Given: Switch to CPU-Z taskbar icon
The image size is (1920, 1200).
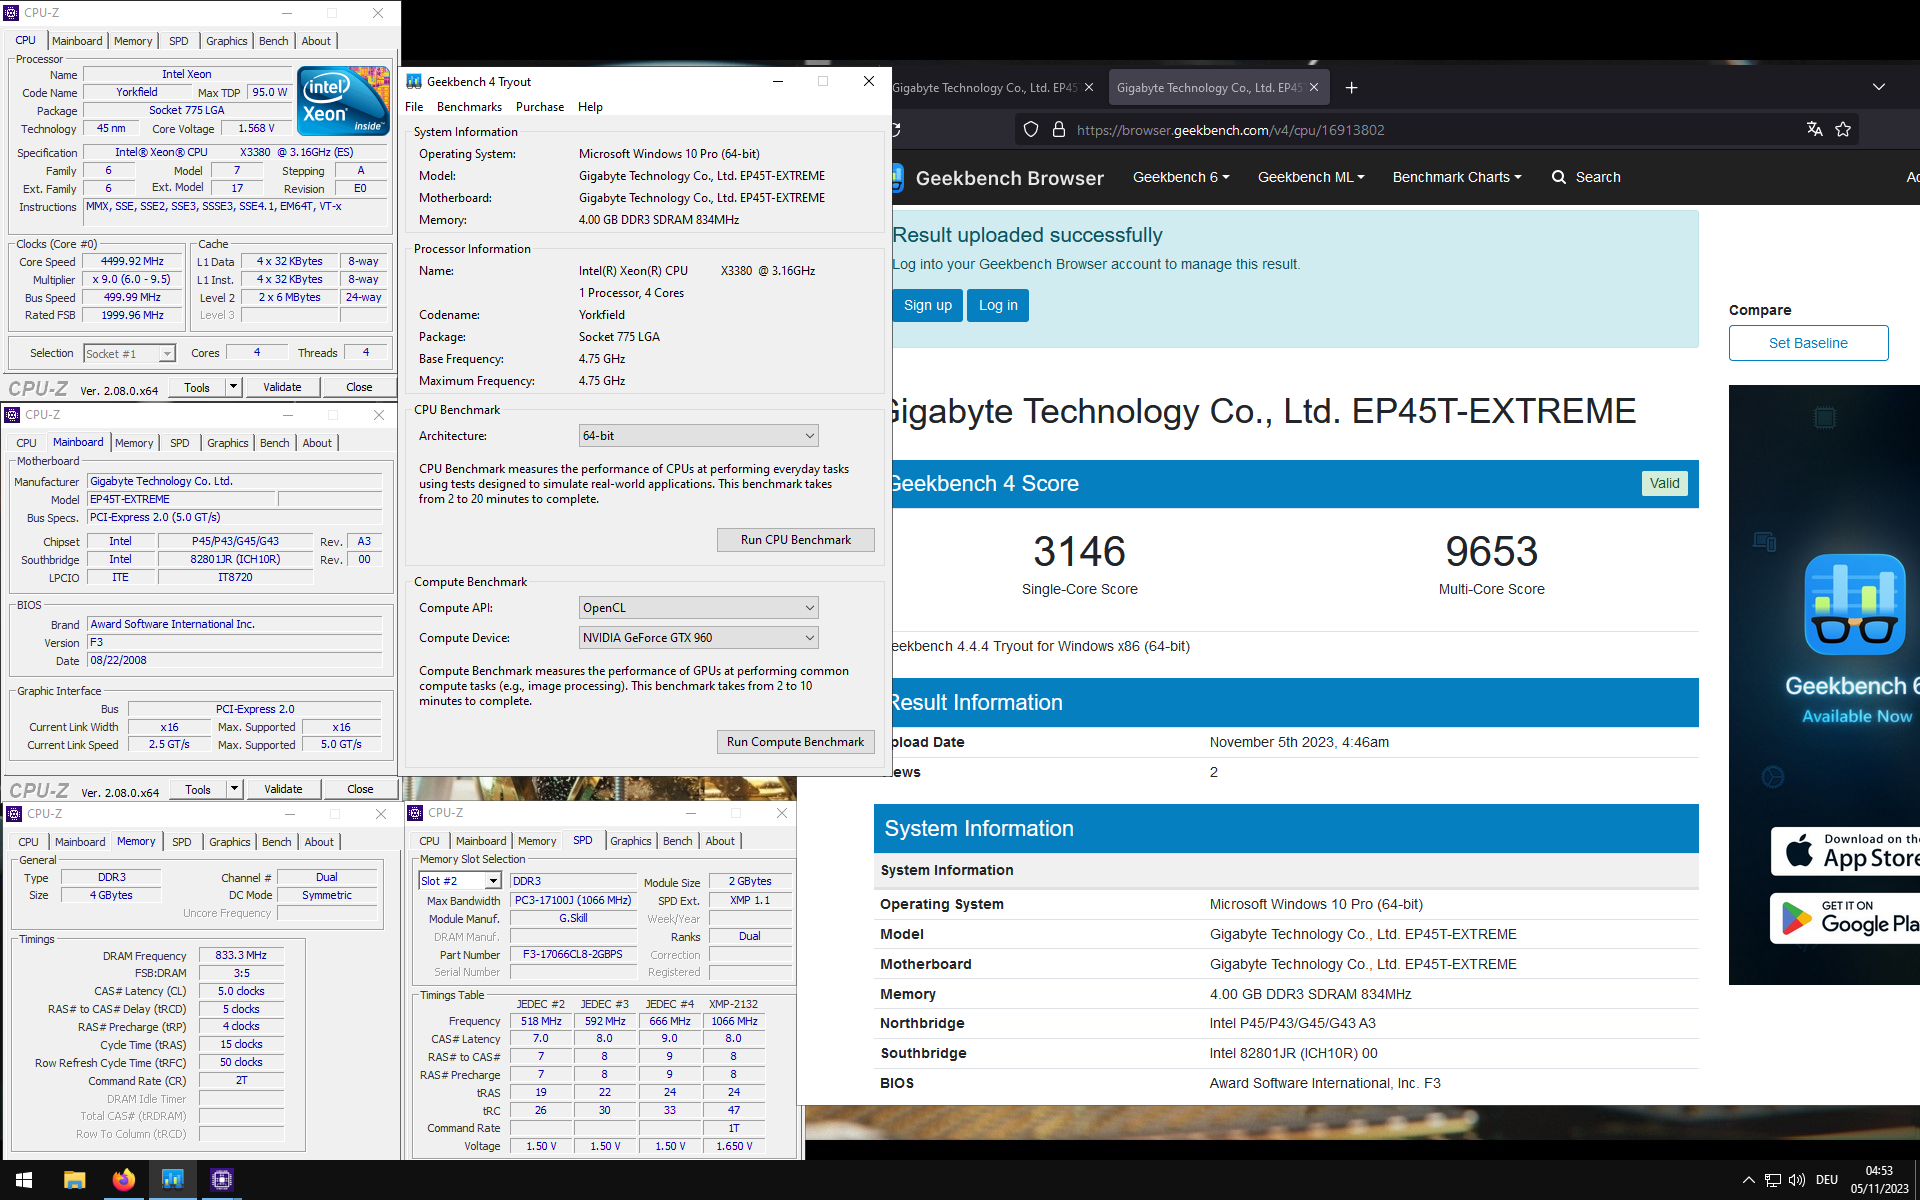Looking at the screenshot, I should (221, 1180).
